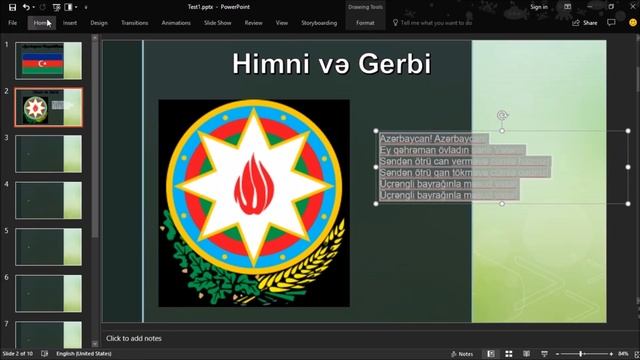Click the layout toggle icon in Quick Access Toolbar
This screenshot has width=640, height=360.
click(68, 7)
